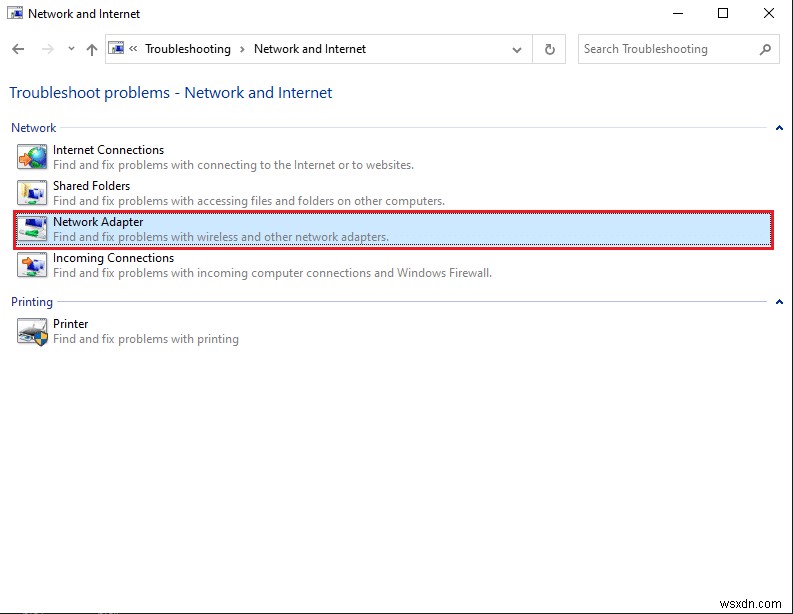This screenshot has height=614, width=793.
Task: Open the Troubleshooting breadcrumb submenu arrow
Action: tap(242, 49)
